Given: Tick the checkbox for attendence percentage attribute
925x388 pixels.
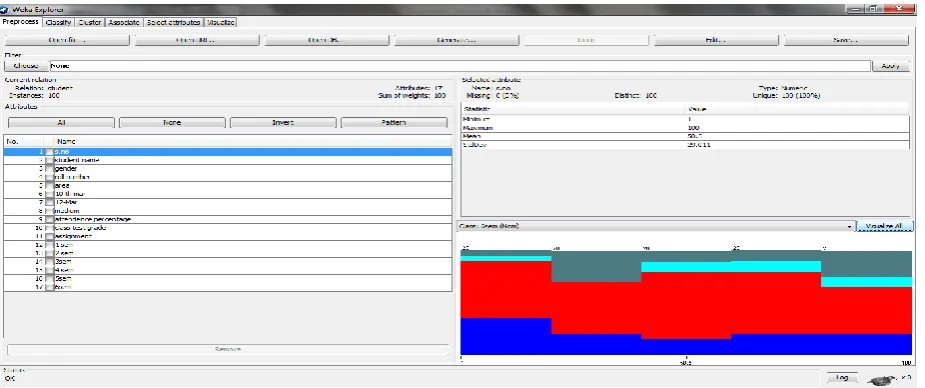Looking at the screenshot, I should 50,219.
